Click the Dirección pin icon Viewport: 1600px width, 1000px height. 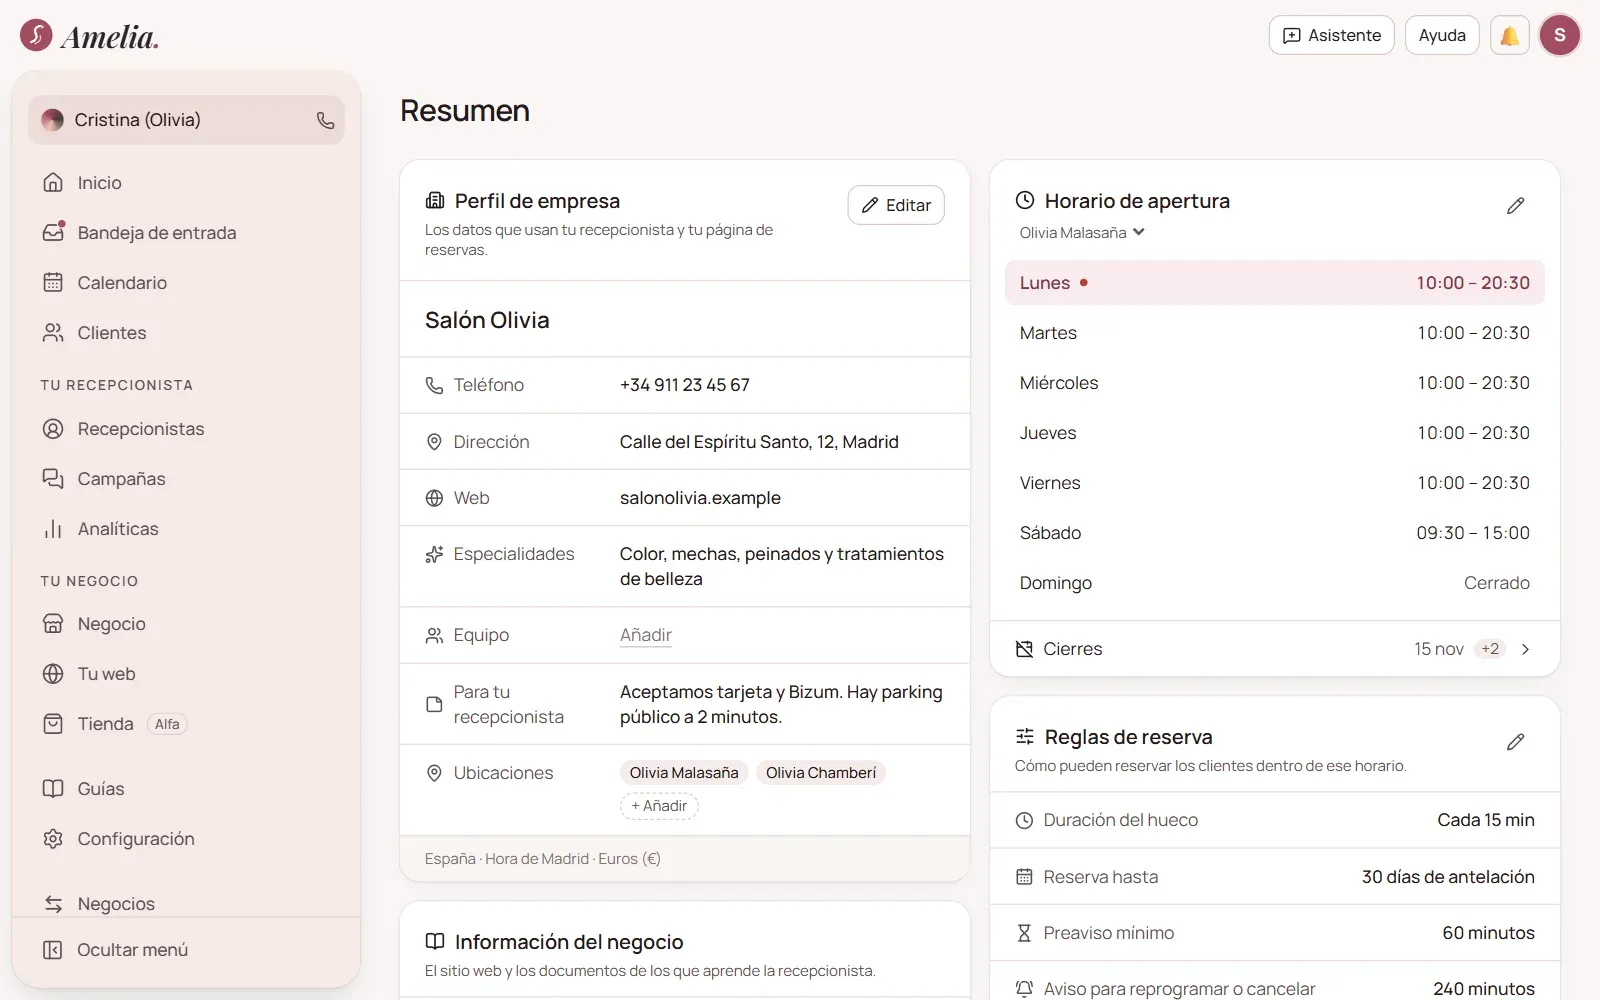click(x=434, y=442)
